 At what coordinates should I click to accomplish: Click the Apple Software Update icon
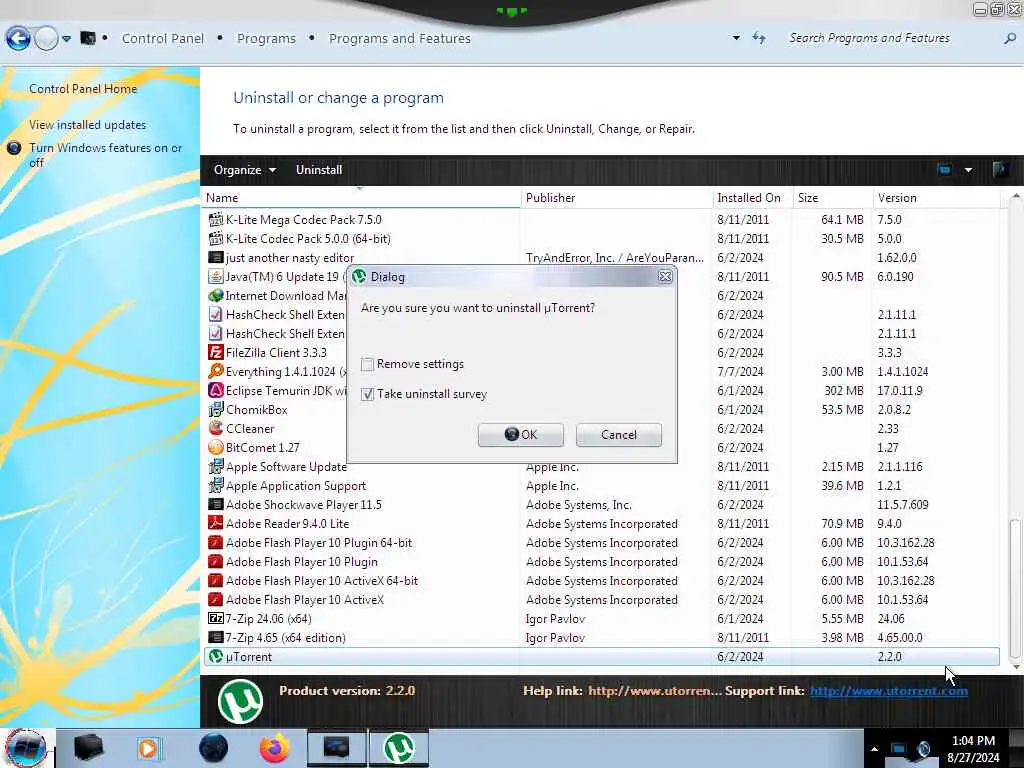[x=216, y=466]
